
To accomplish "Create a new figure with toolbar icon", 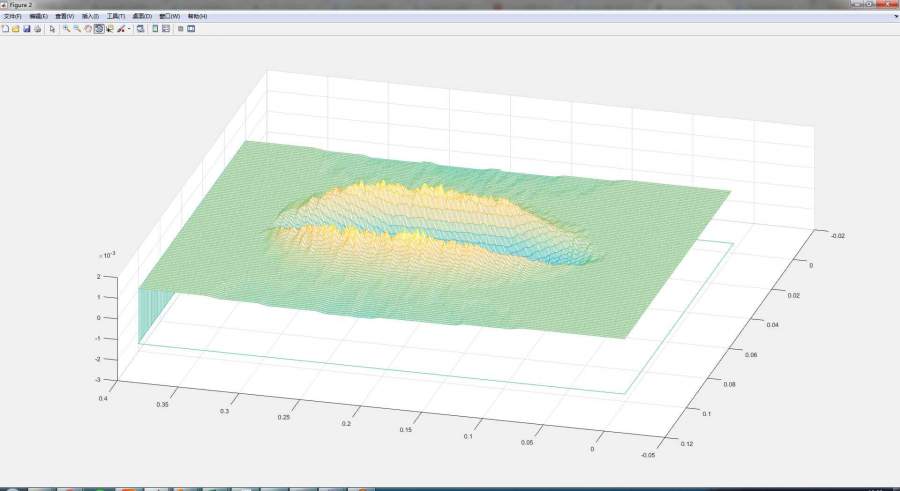I will [5, 29].
